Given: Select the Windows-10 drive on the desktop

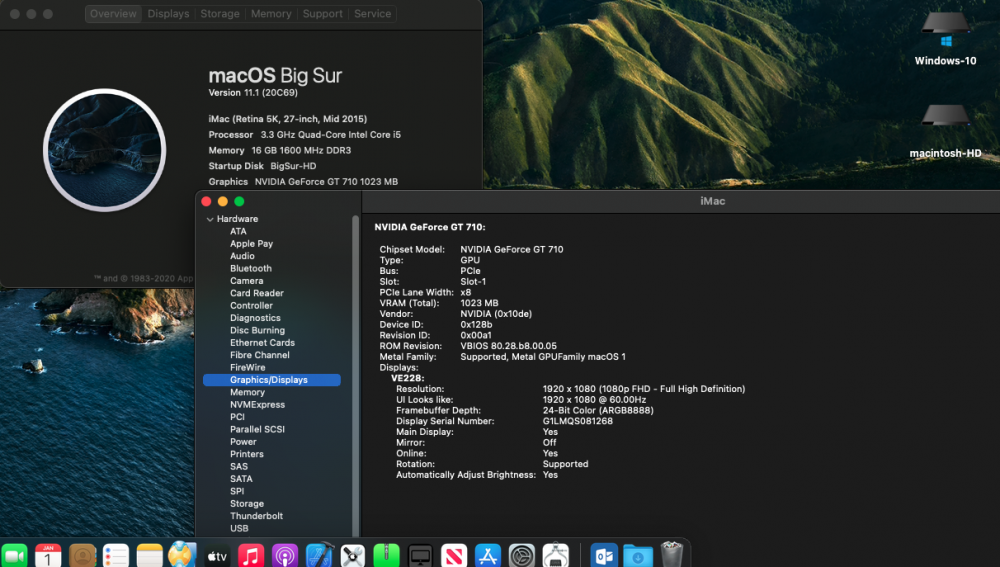Looking at the screenshot, I should 945,39.
